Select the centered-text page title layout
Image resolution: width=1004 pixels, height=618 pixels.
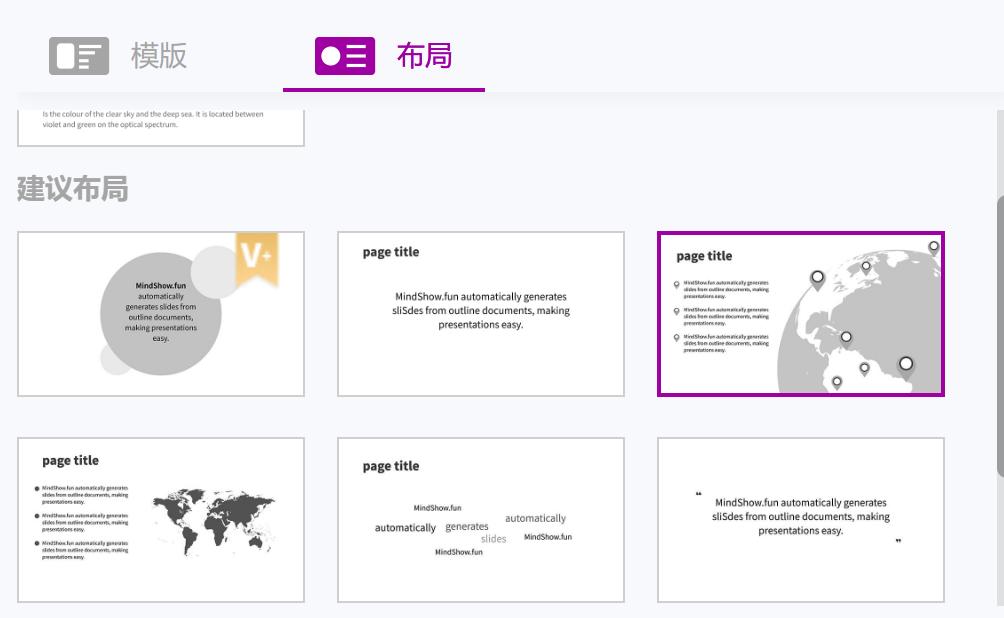[480, 313]
